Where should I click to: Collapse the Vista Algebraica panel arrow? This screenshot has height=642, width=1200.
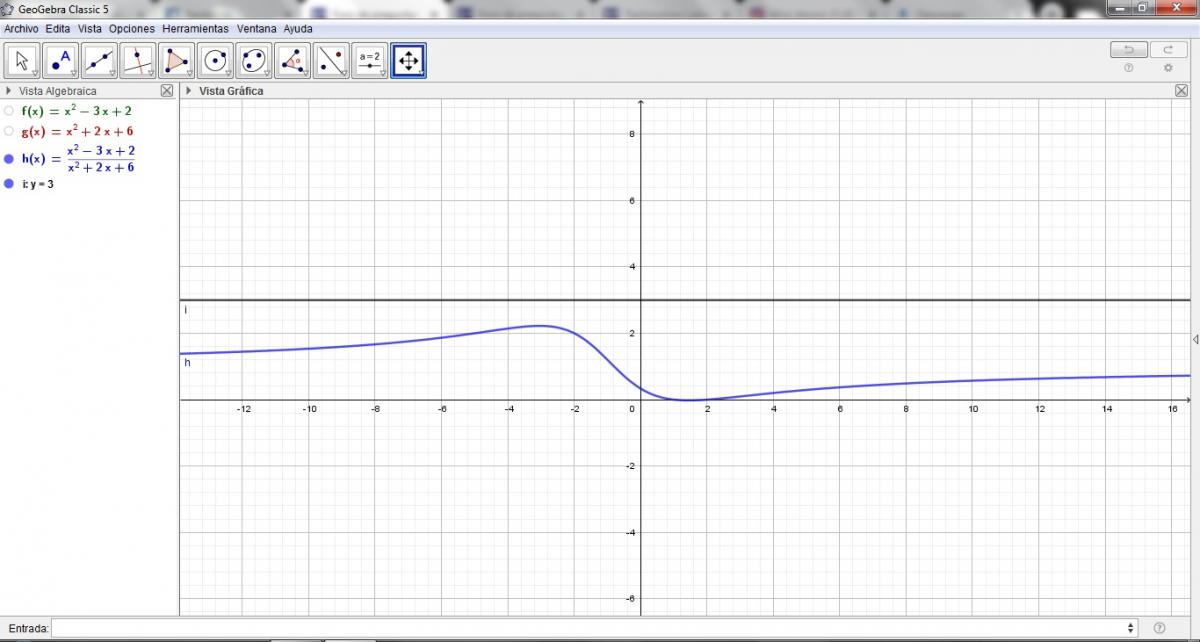pos(9,91)
